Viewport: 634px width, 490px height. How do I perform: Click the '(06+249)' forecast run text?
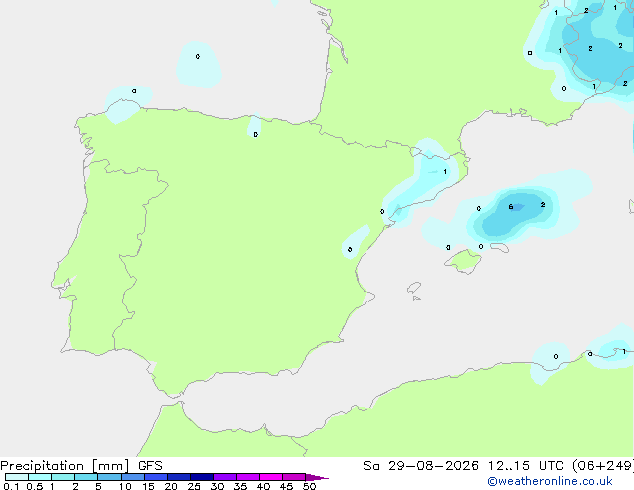pyautogui.click(x=603, y=466)
